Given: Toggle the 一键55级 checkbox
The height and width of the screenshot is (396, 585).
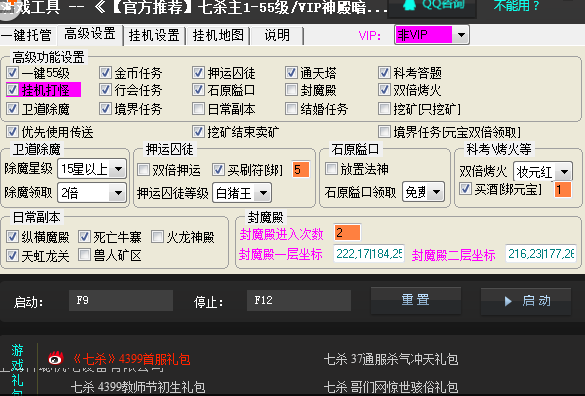Looking at the screenshot, I should (12, 72).
